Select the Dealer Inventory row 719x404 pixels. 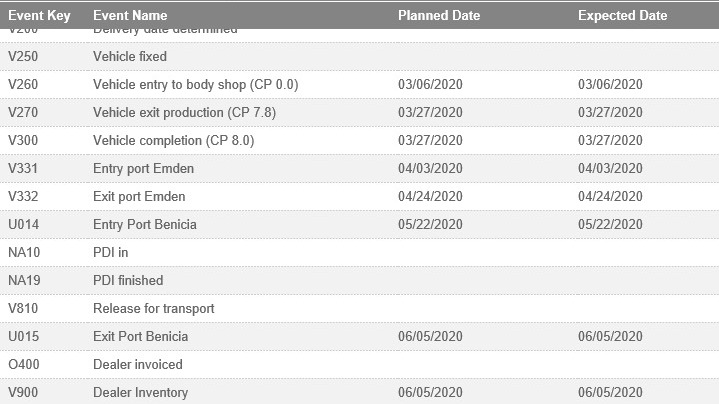point(140,393)
